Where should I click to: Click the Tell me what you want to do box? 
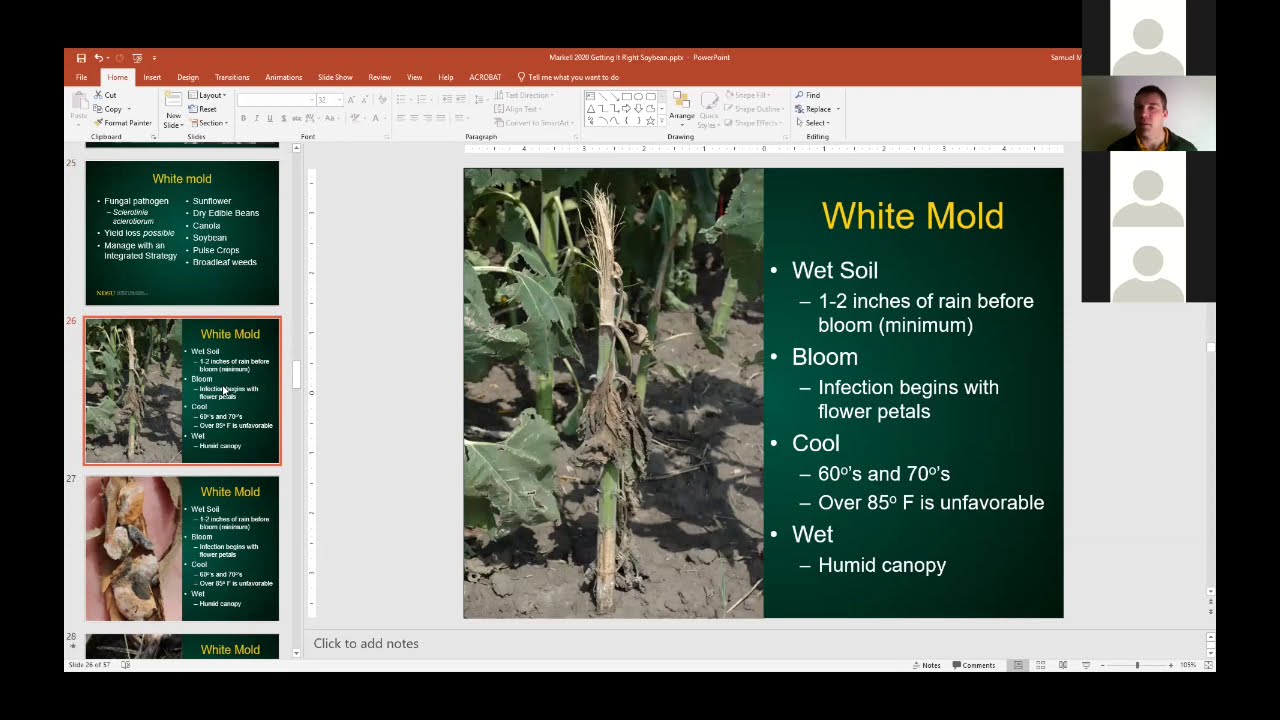[568, 77]
